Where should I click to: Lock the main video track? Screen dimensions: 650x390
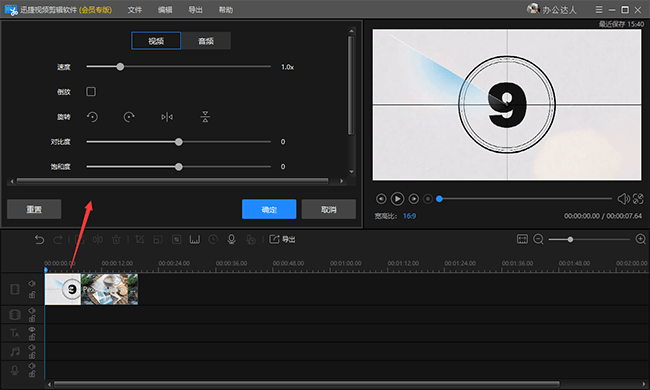(x=32, y=295)
